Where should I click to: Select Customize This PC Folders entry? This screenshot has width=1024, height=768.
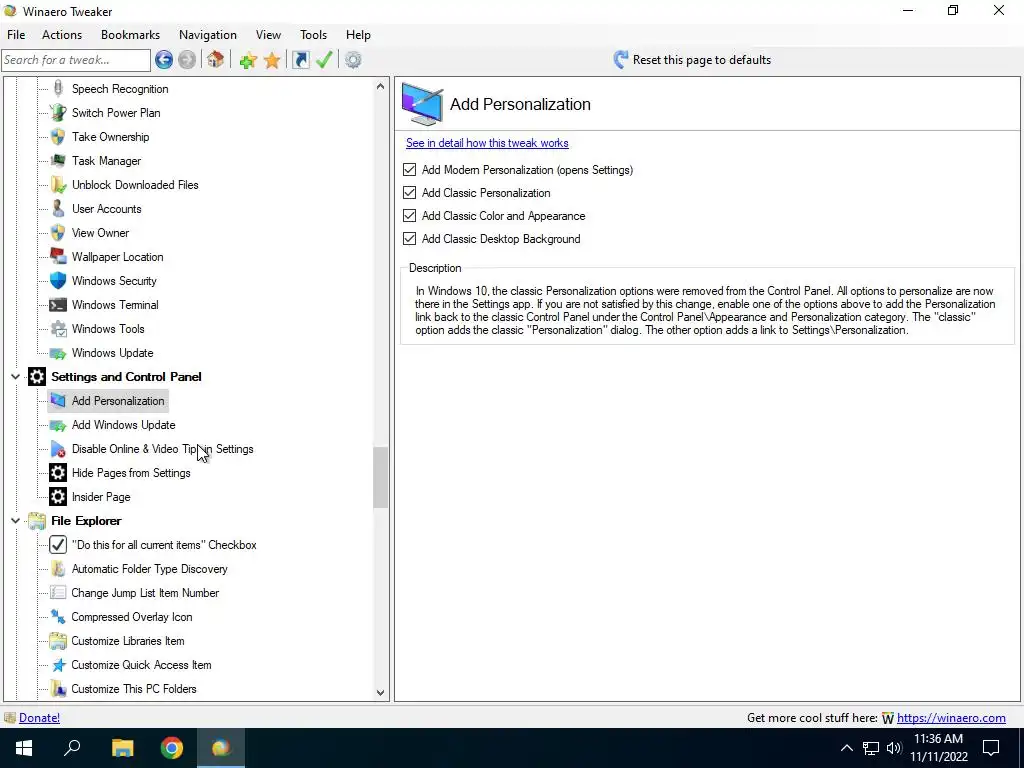[134, 689]
